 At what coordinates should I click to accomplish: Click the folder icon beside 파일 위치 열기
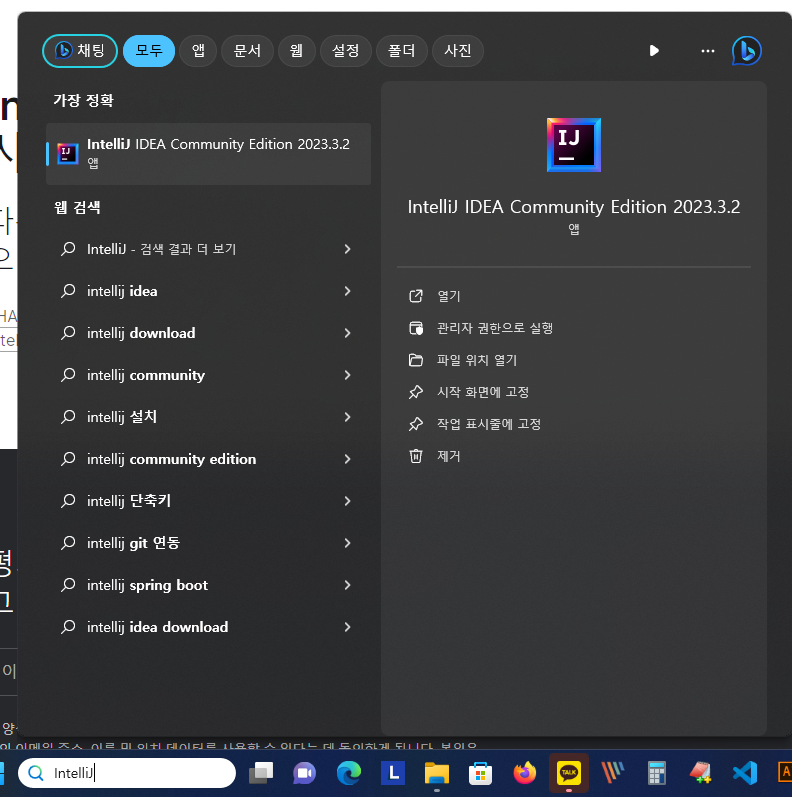tap(416, 360)
